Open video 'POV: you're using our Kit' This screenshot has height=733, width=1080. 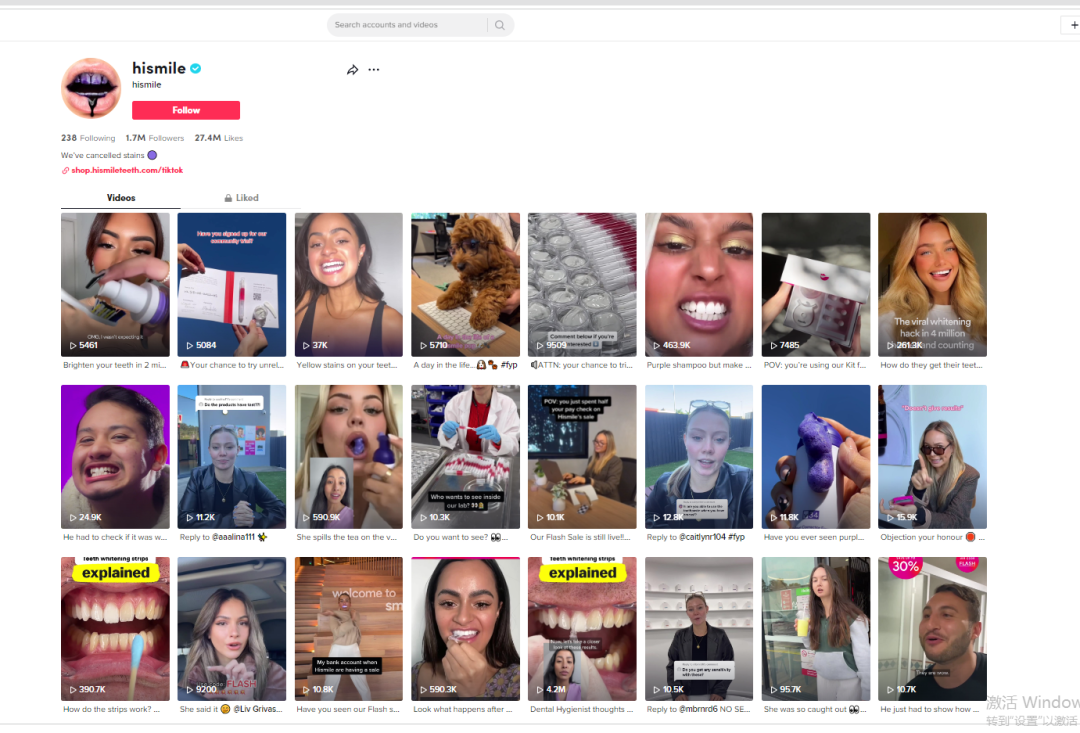(816, 285)
